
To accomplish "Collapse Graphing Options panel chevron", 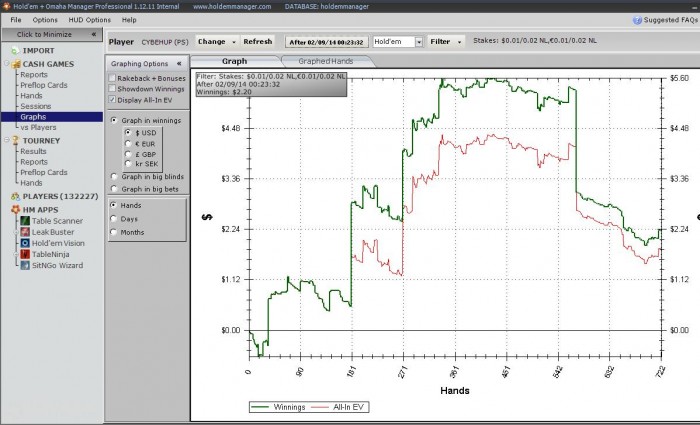I will (179, 64).
